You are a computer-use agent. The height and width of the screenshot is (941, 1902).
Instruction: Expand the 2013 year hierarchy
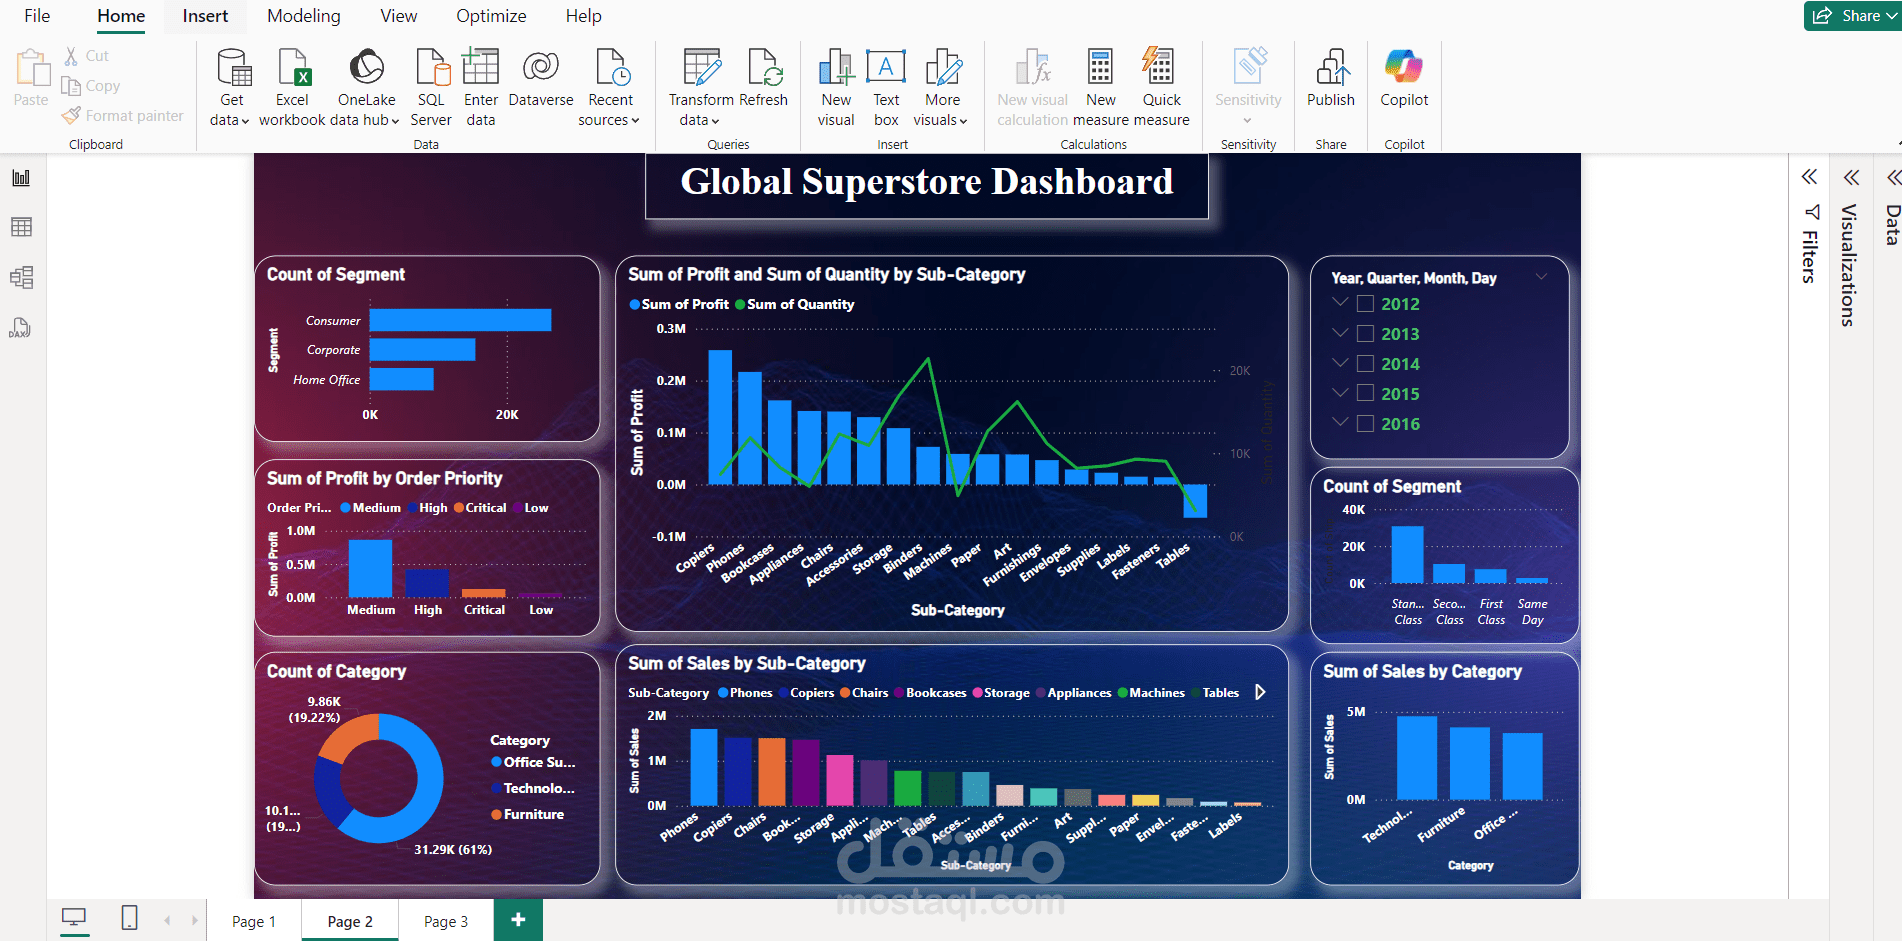pyautogui.click(x=1341, y=333)
